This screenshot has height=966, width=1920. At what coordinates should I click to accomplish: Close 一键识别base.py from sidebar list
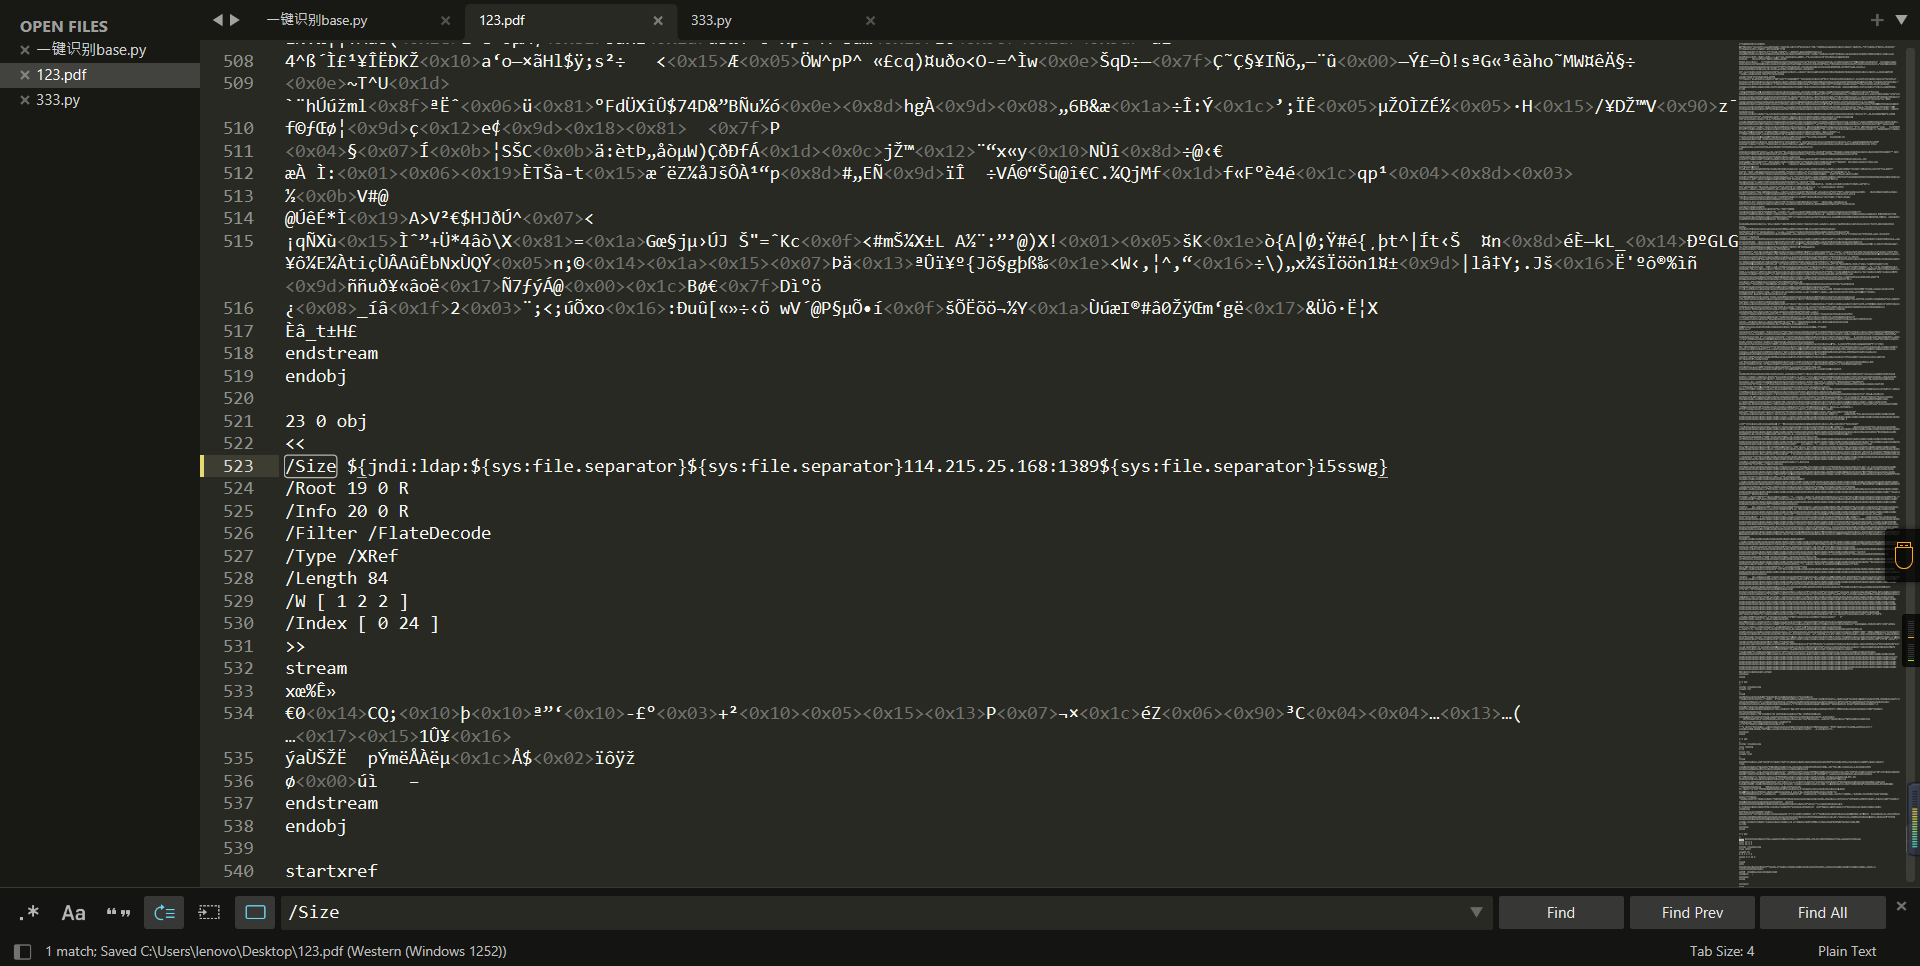[x=25, y=49]
